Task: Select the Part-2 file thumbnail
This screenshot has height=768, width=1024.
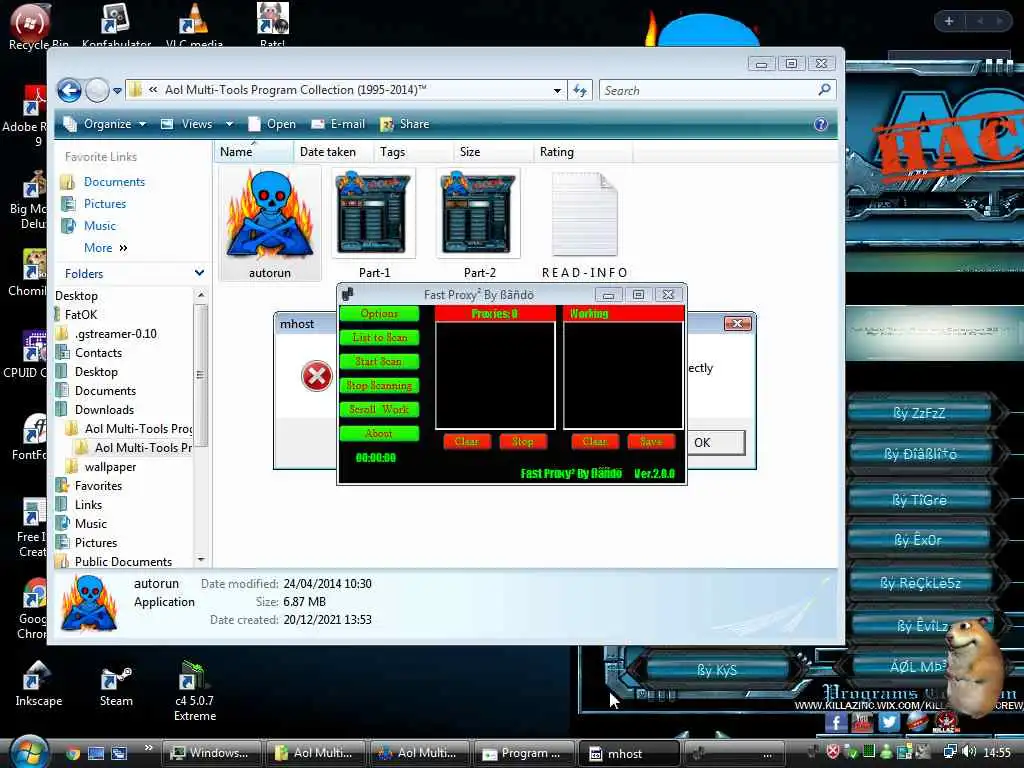Action: pyautogui.click(x=479, y=224)
